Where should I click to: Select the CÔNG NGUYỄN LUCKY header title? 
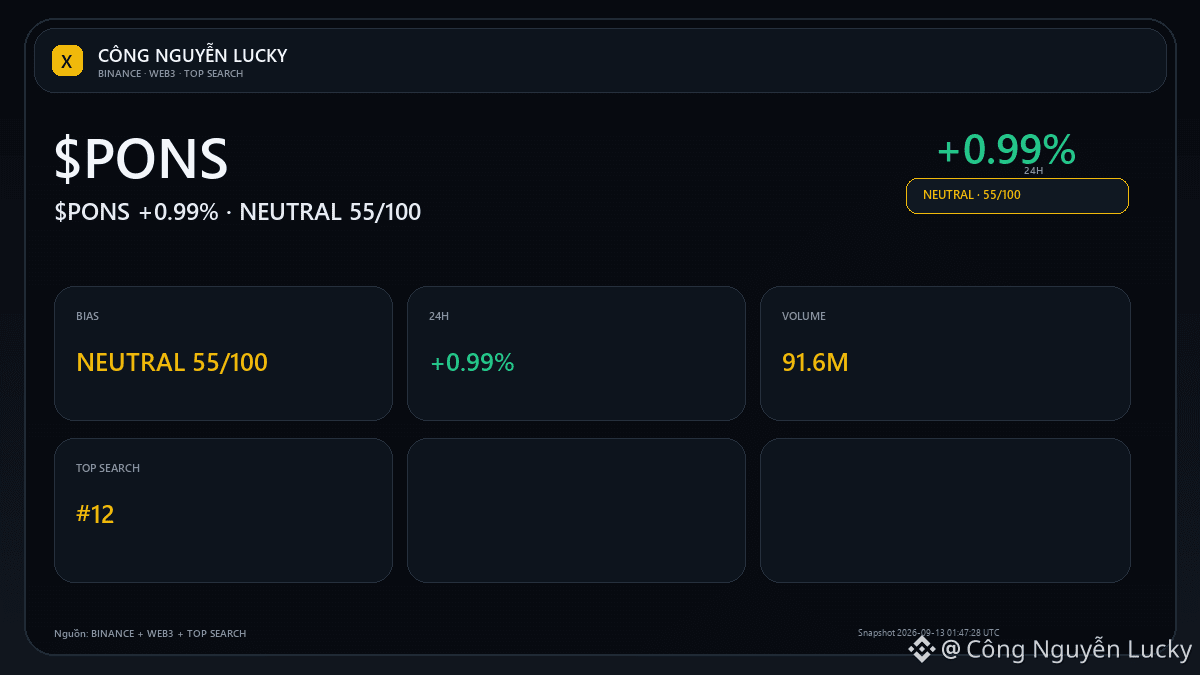[x=192, y=56]
